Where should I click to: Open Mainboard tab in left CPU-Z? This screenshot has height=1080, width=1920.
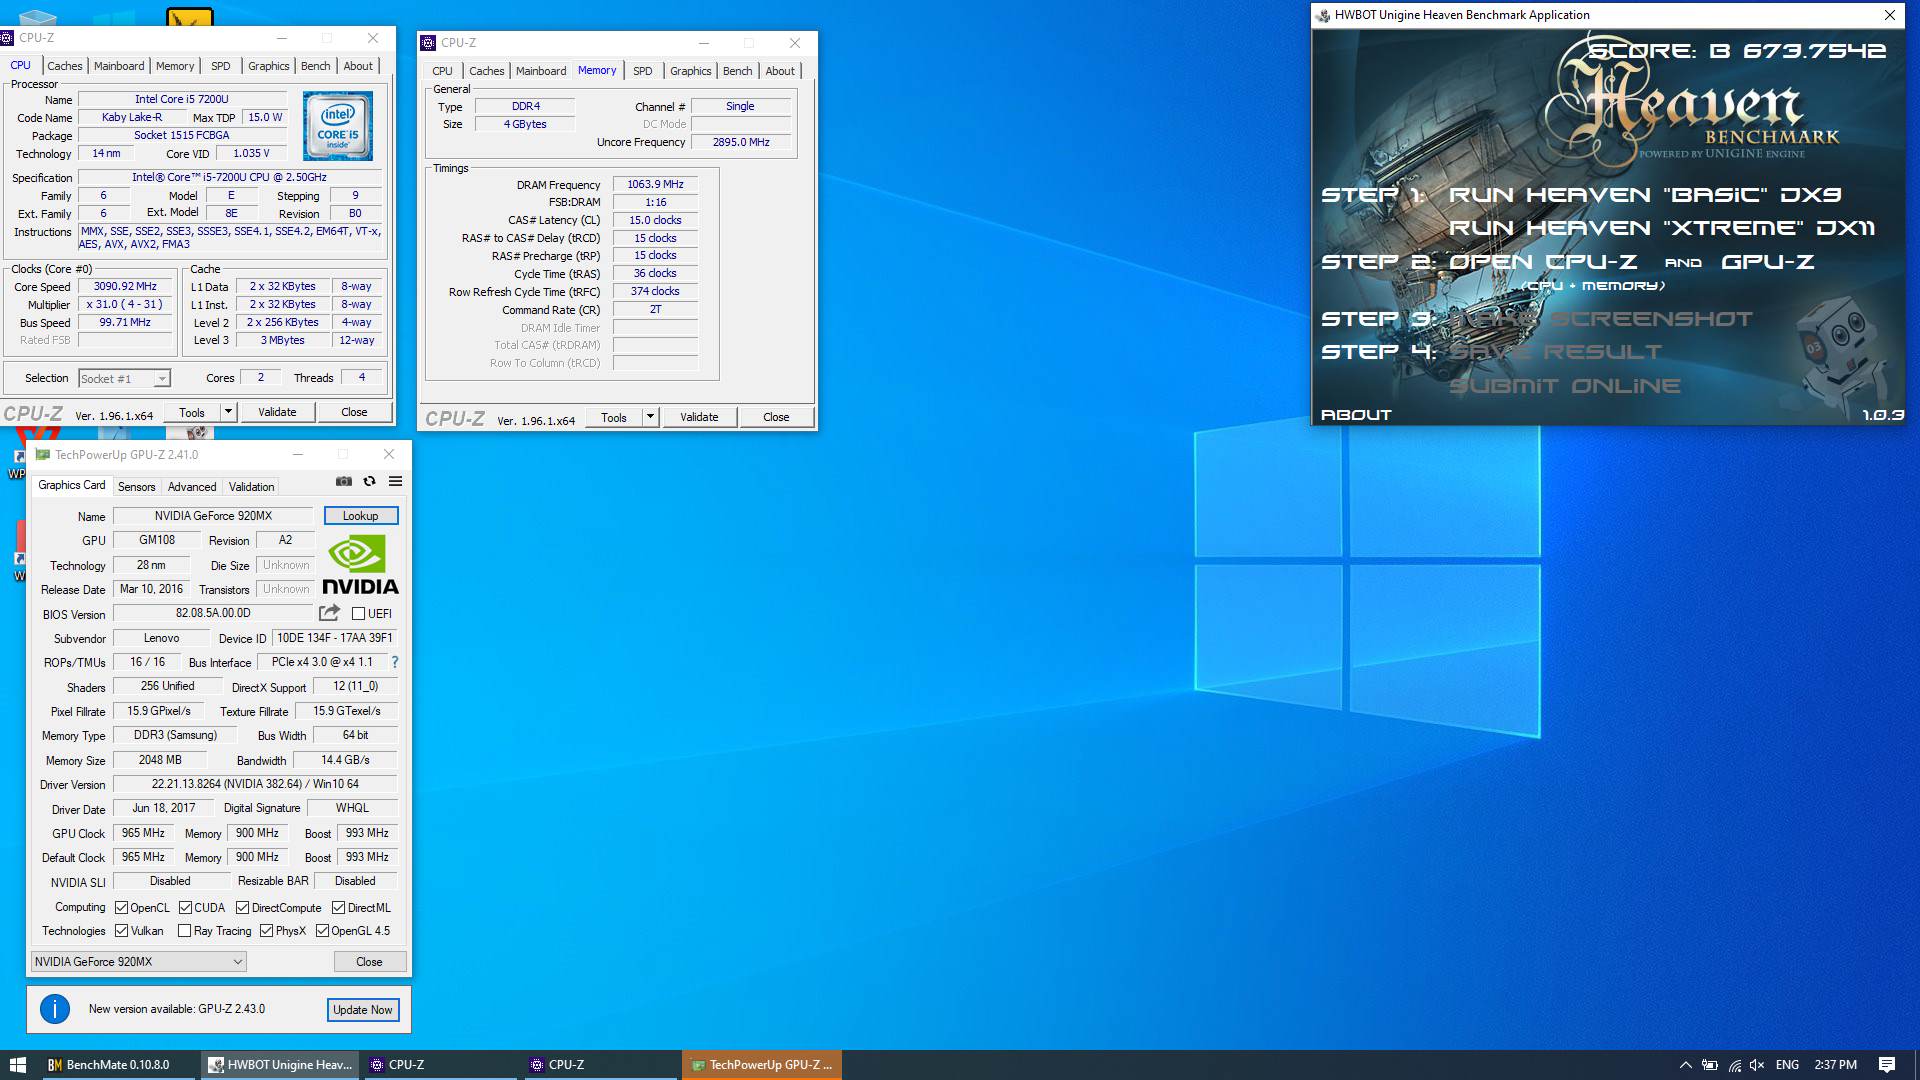pos(119,66)
